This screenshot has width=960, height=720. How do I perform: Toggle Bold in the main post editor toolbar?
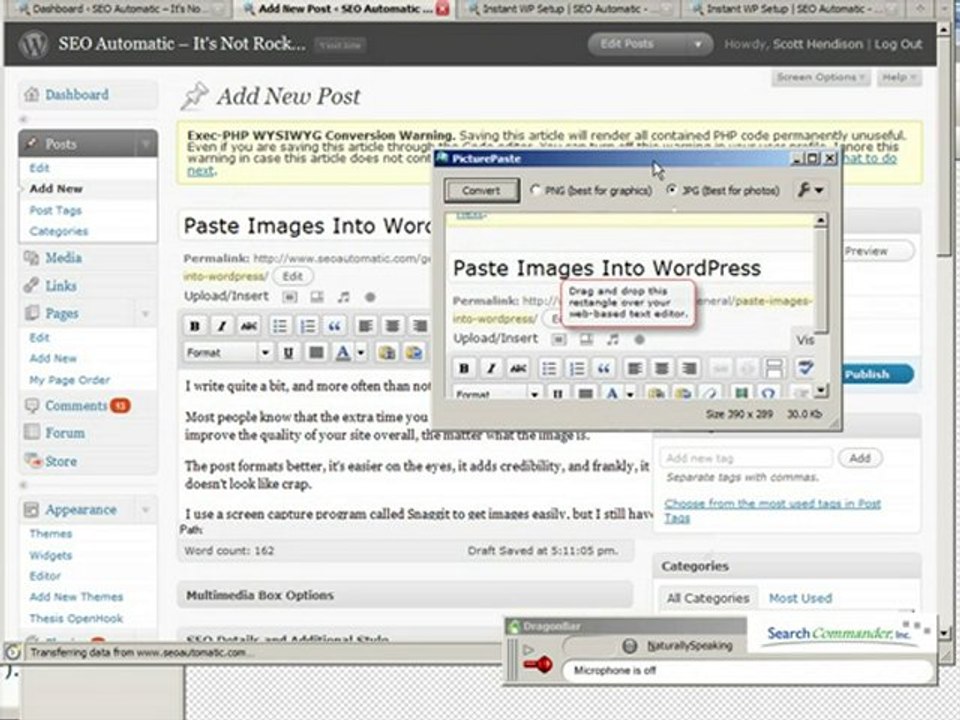(x=195, y=326)
